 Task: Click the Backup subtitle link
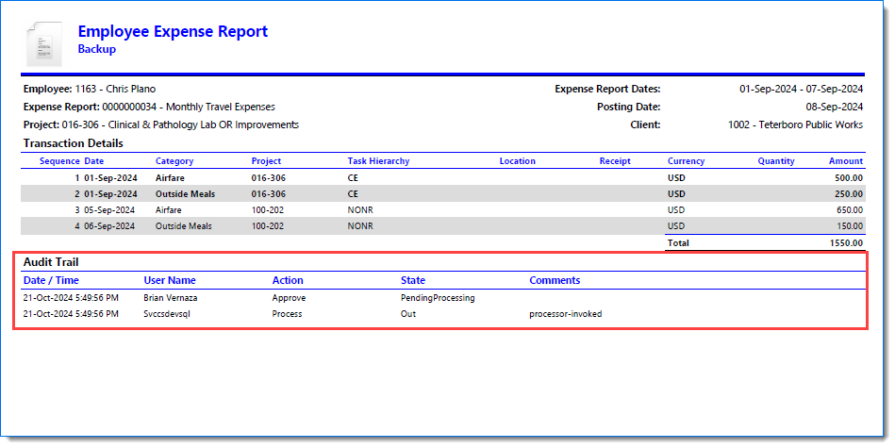tap(96, 49)
